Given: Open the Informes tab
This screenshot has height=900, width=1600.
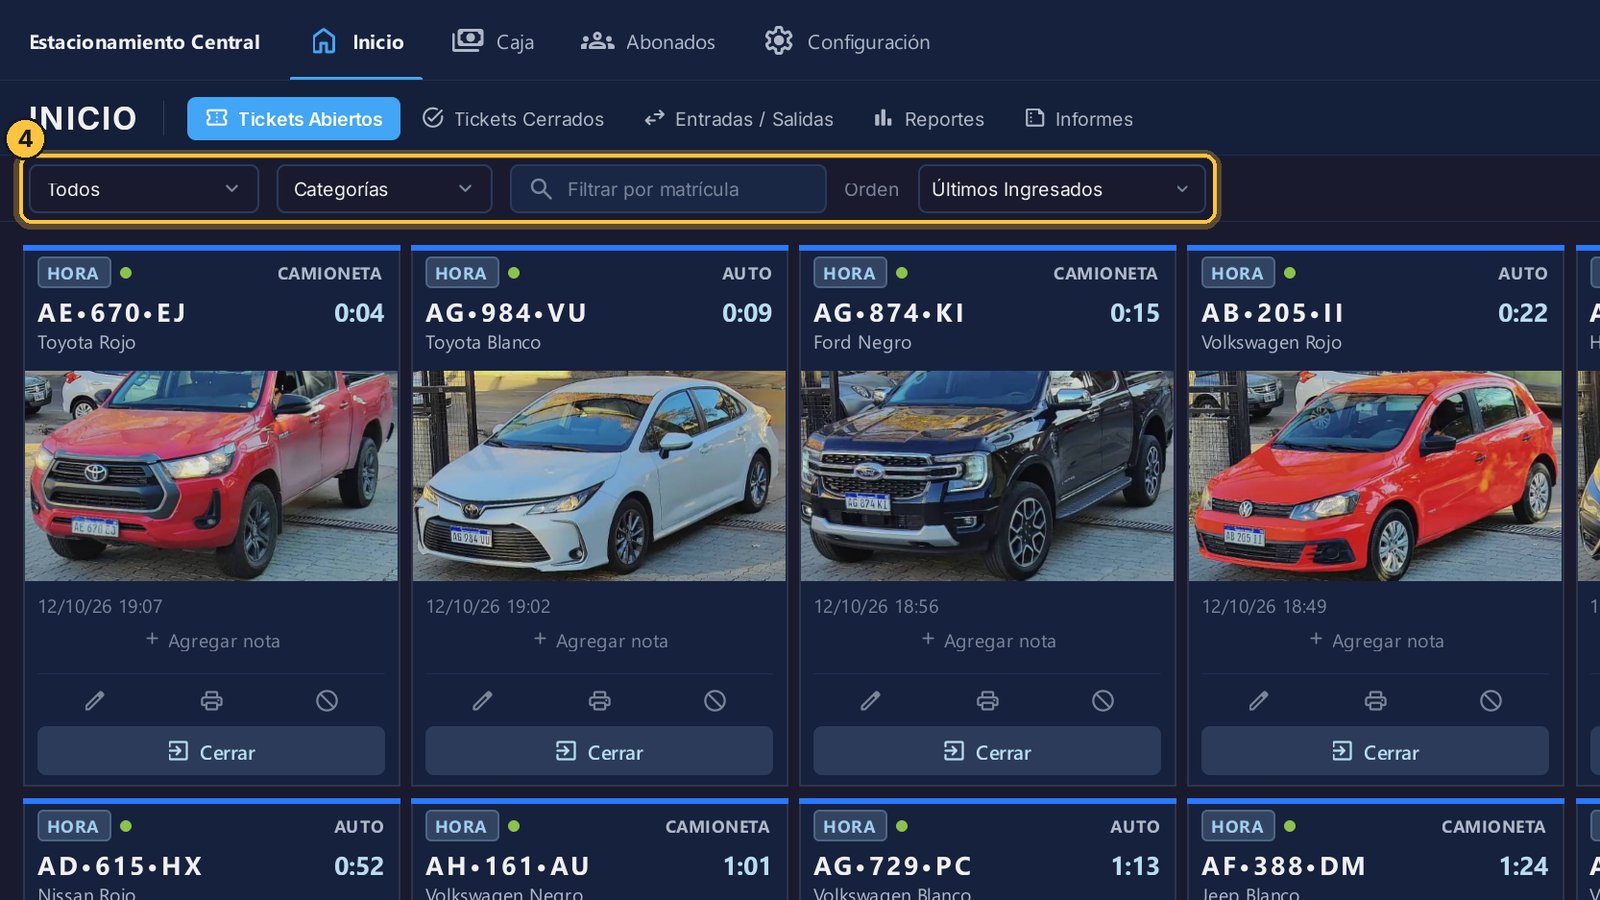Looking at the screenshot, I should pyautogui.click(x=1079, y=119).
